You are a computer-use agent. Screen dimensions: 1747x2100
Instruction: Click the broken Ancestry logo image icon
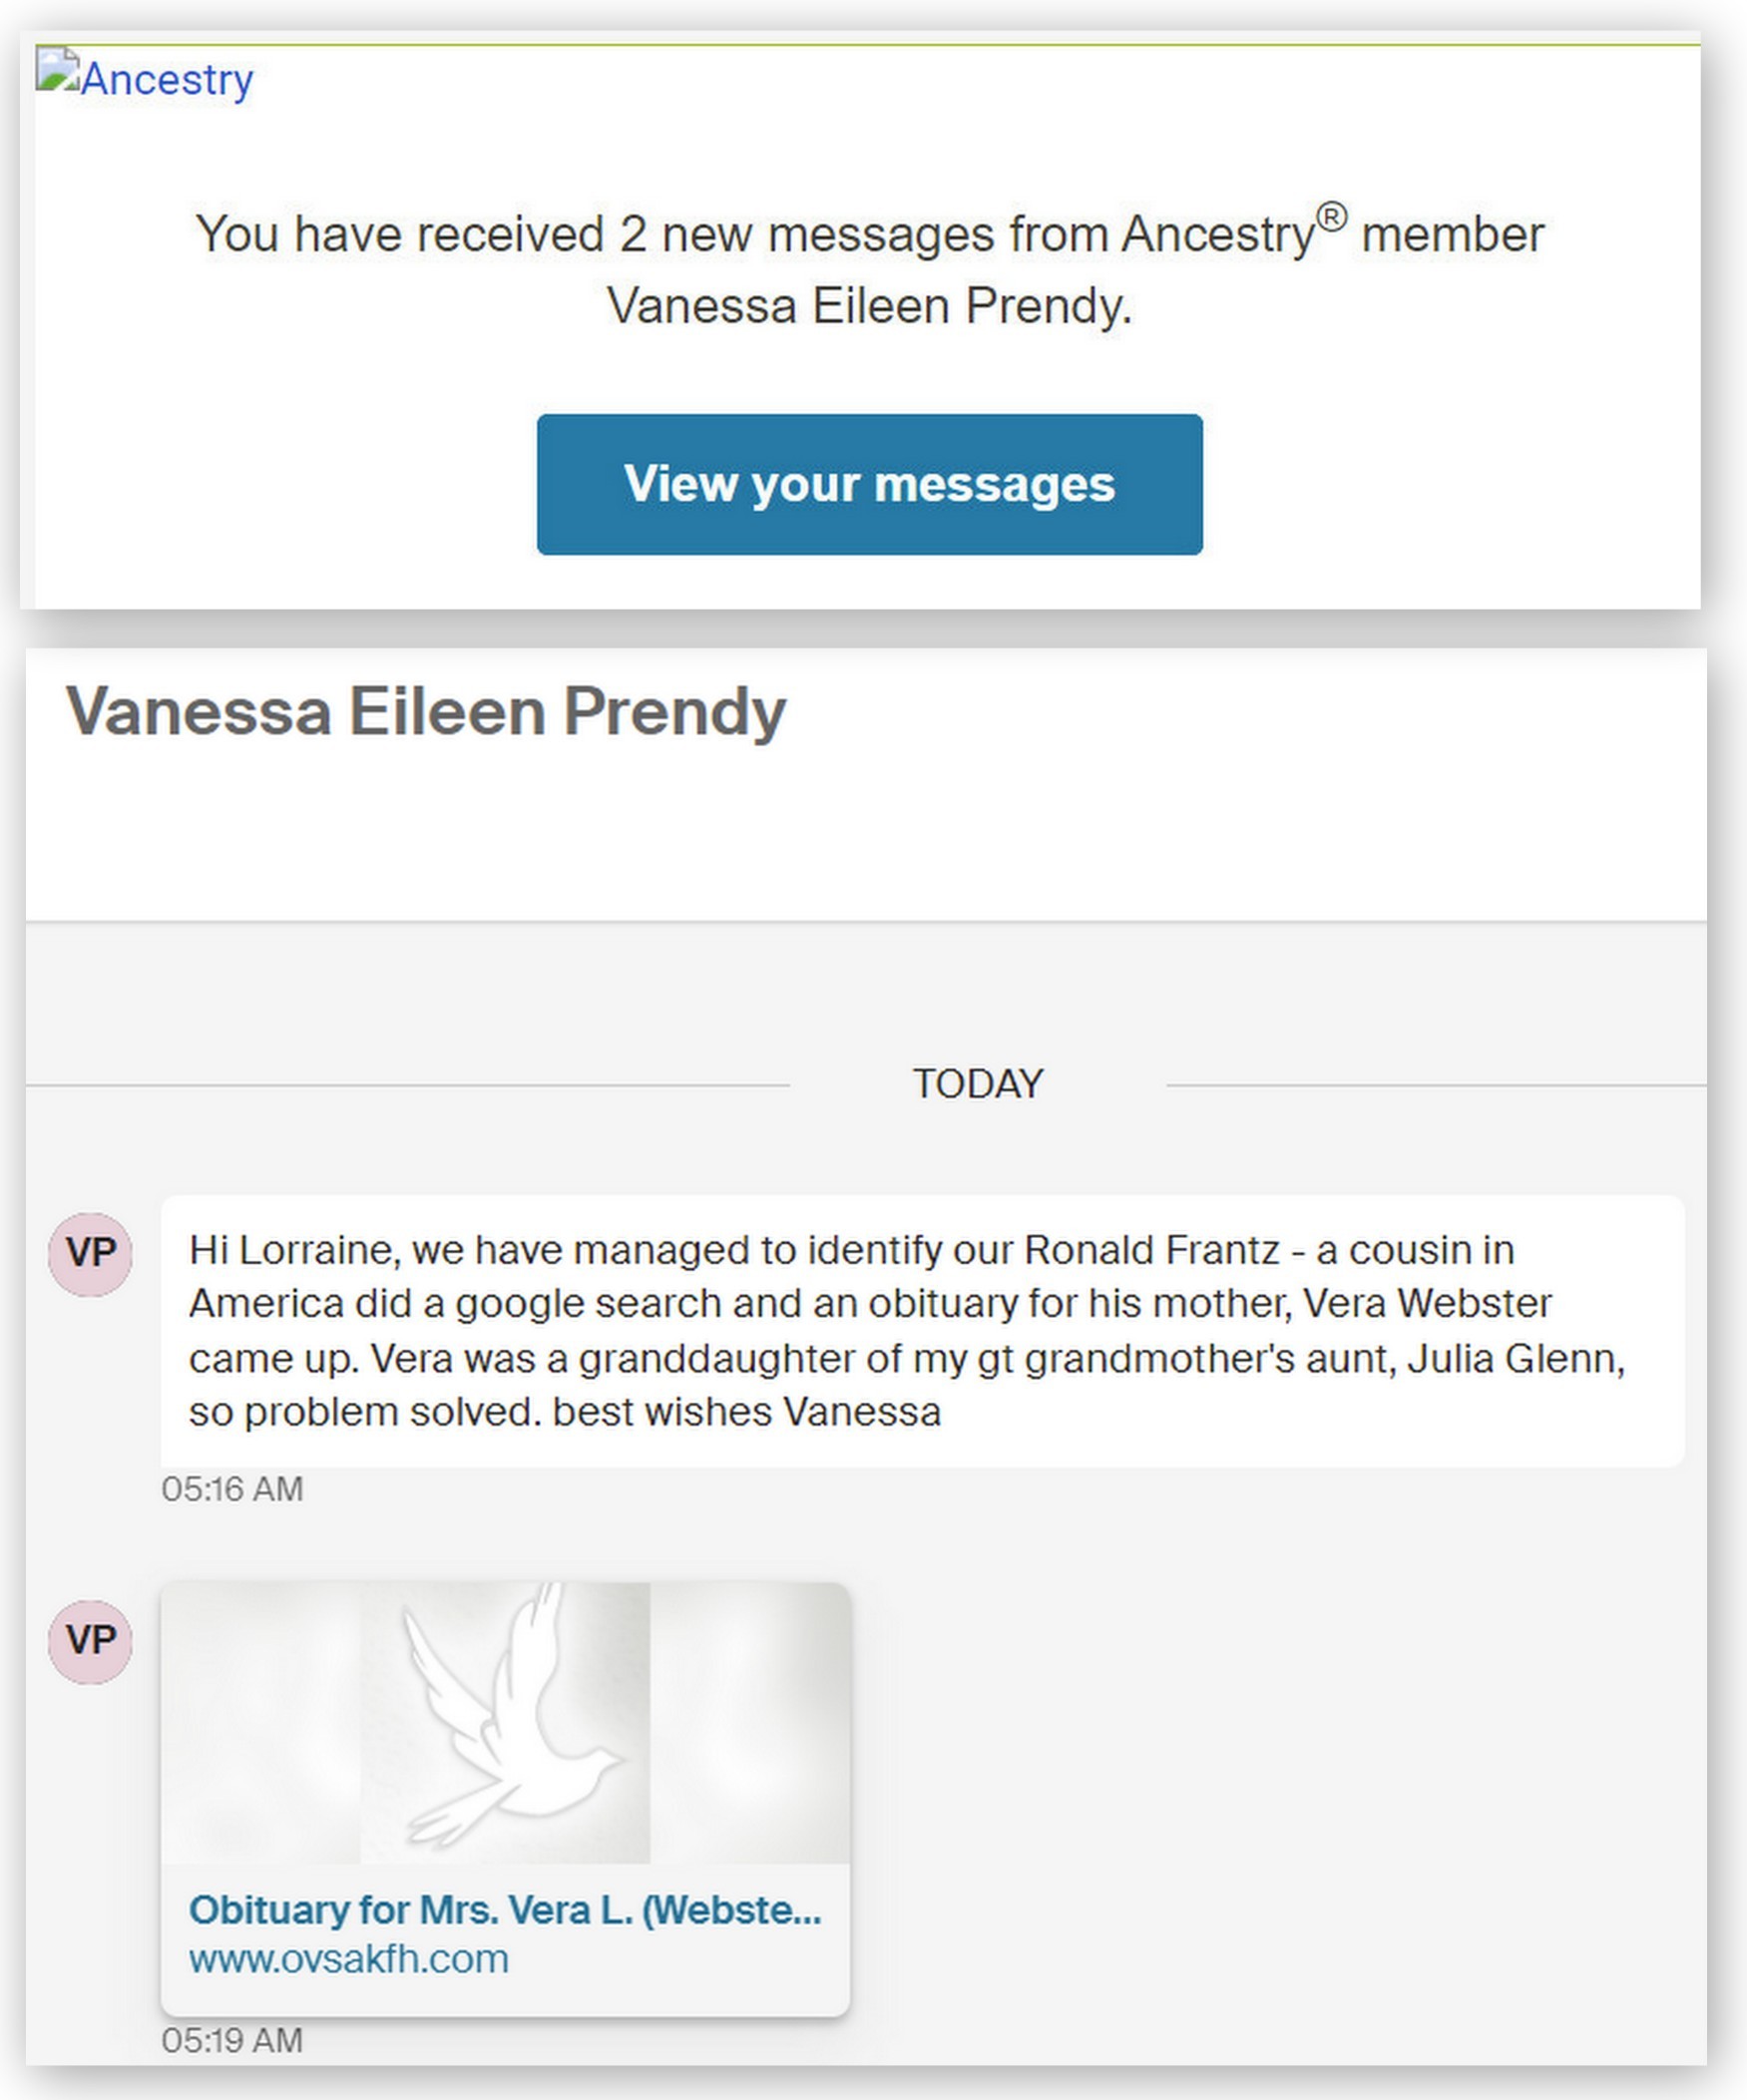coord(55,71)
